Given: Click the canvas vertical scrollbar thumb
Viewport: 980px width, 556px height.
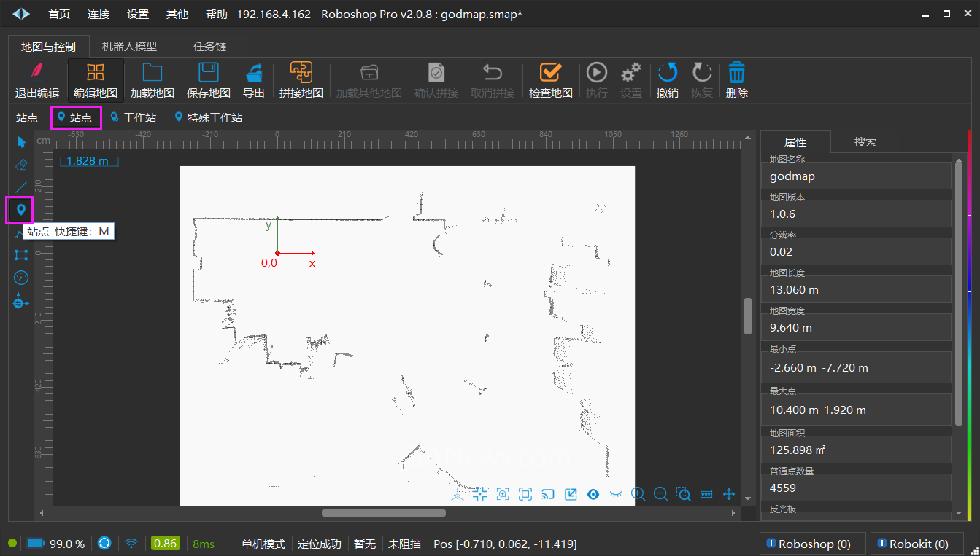Looking at the screenshot, I should coord(748,316).
